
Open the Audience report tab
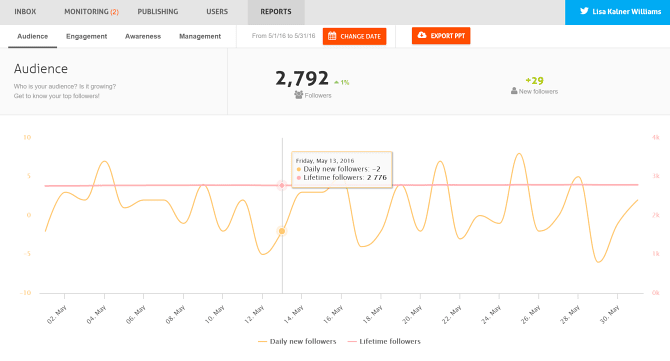pos(32,36)
